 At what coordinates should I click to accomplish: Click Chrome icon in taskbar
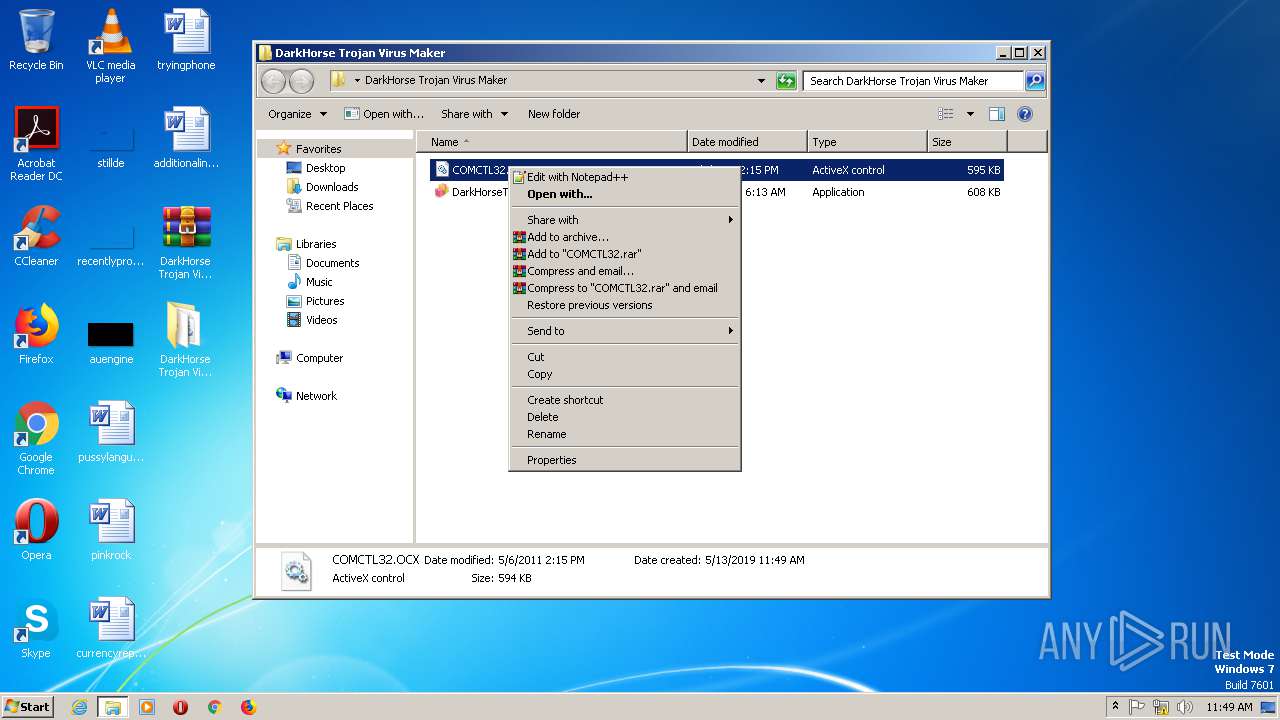point(214,707)
